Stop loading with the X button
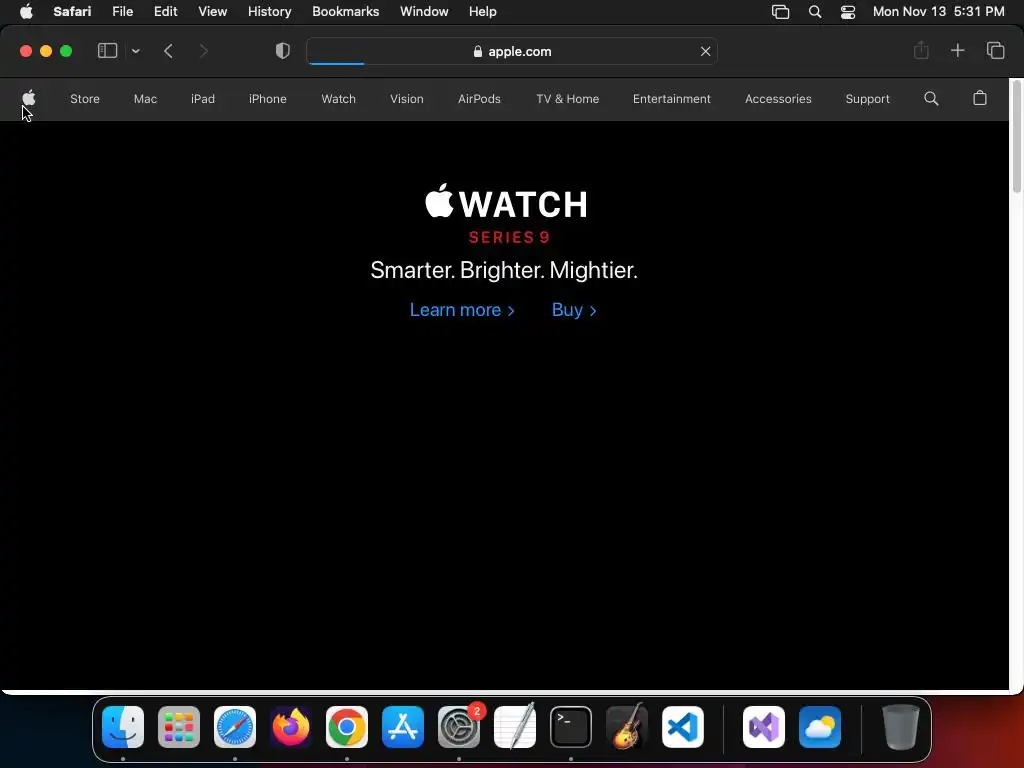The width and height of the screenshot is (1024, 768). [705, 51]
